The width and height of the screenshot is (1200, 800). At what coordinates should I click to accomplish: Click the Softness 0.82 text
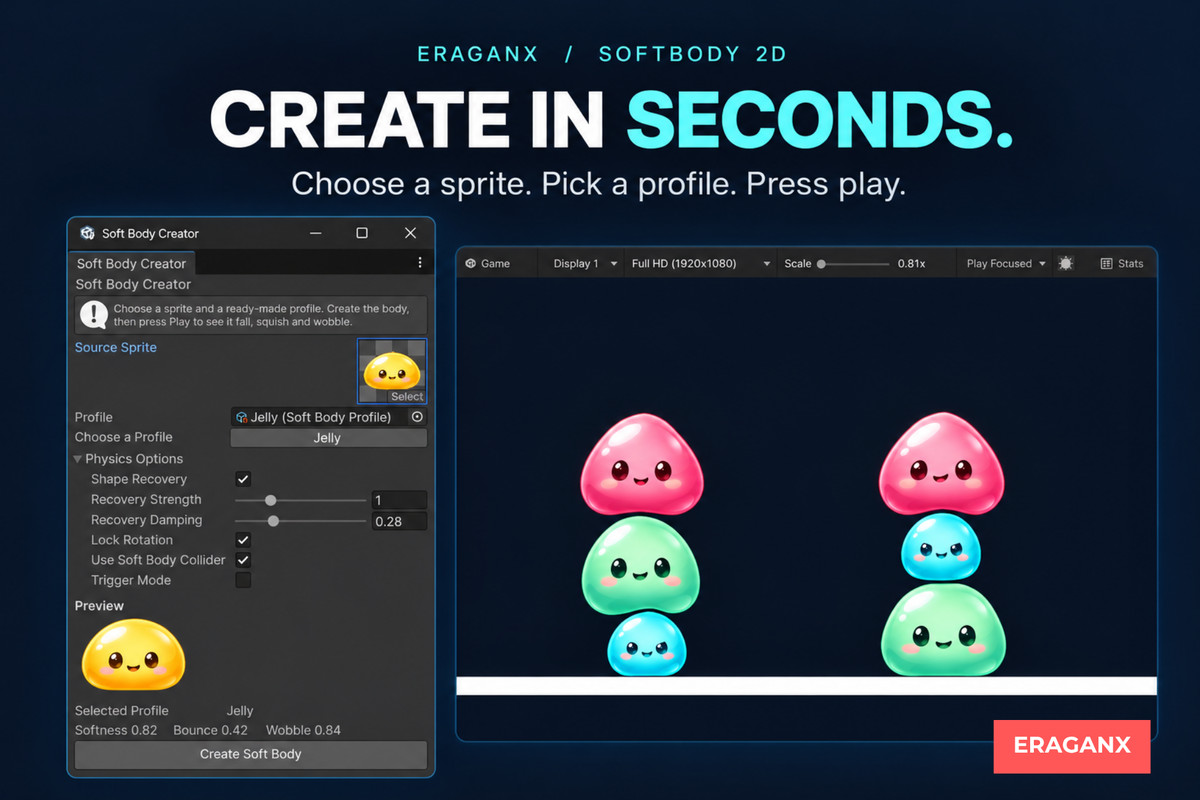(x=116, y=730)
